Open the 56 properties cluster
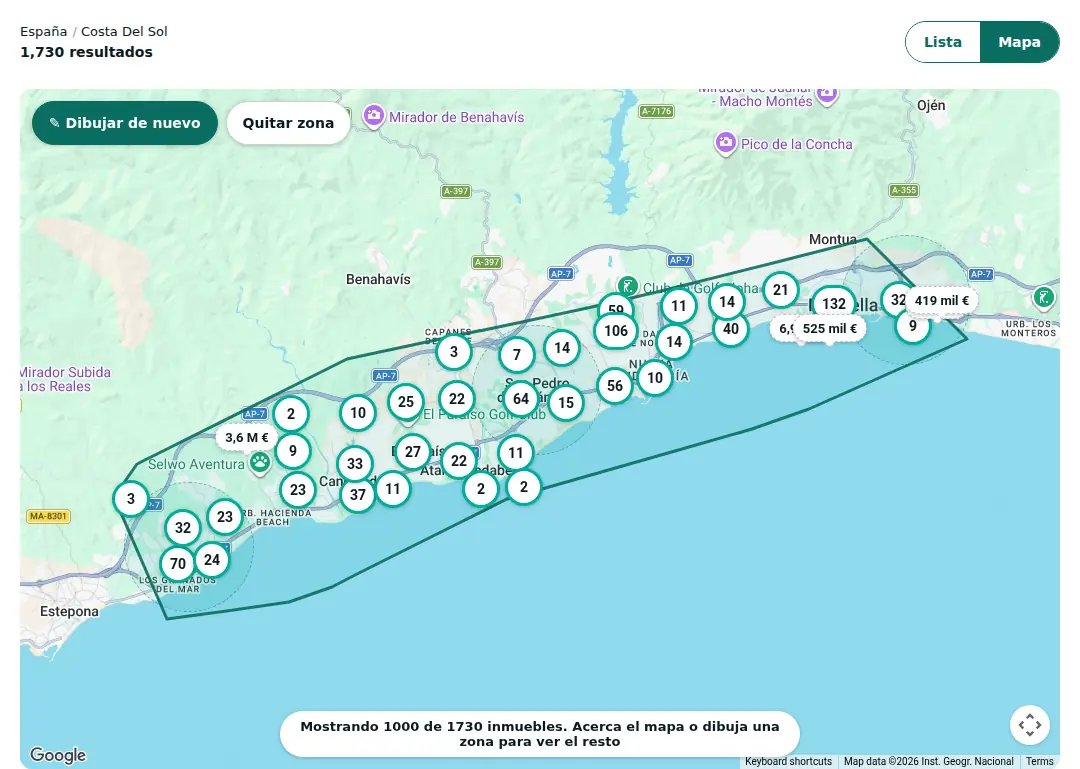 coord(614,386)
